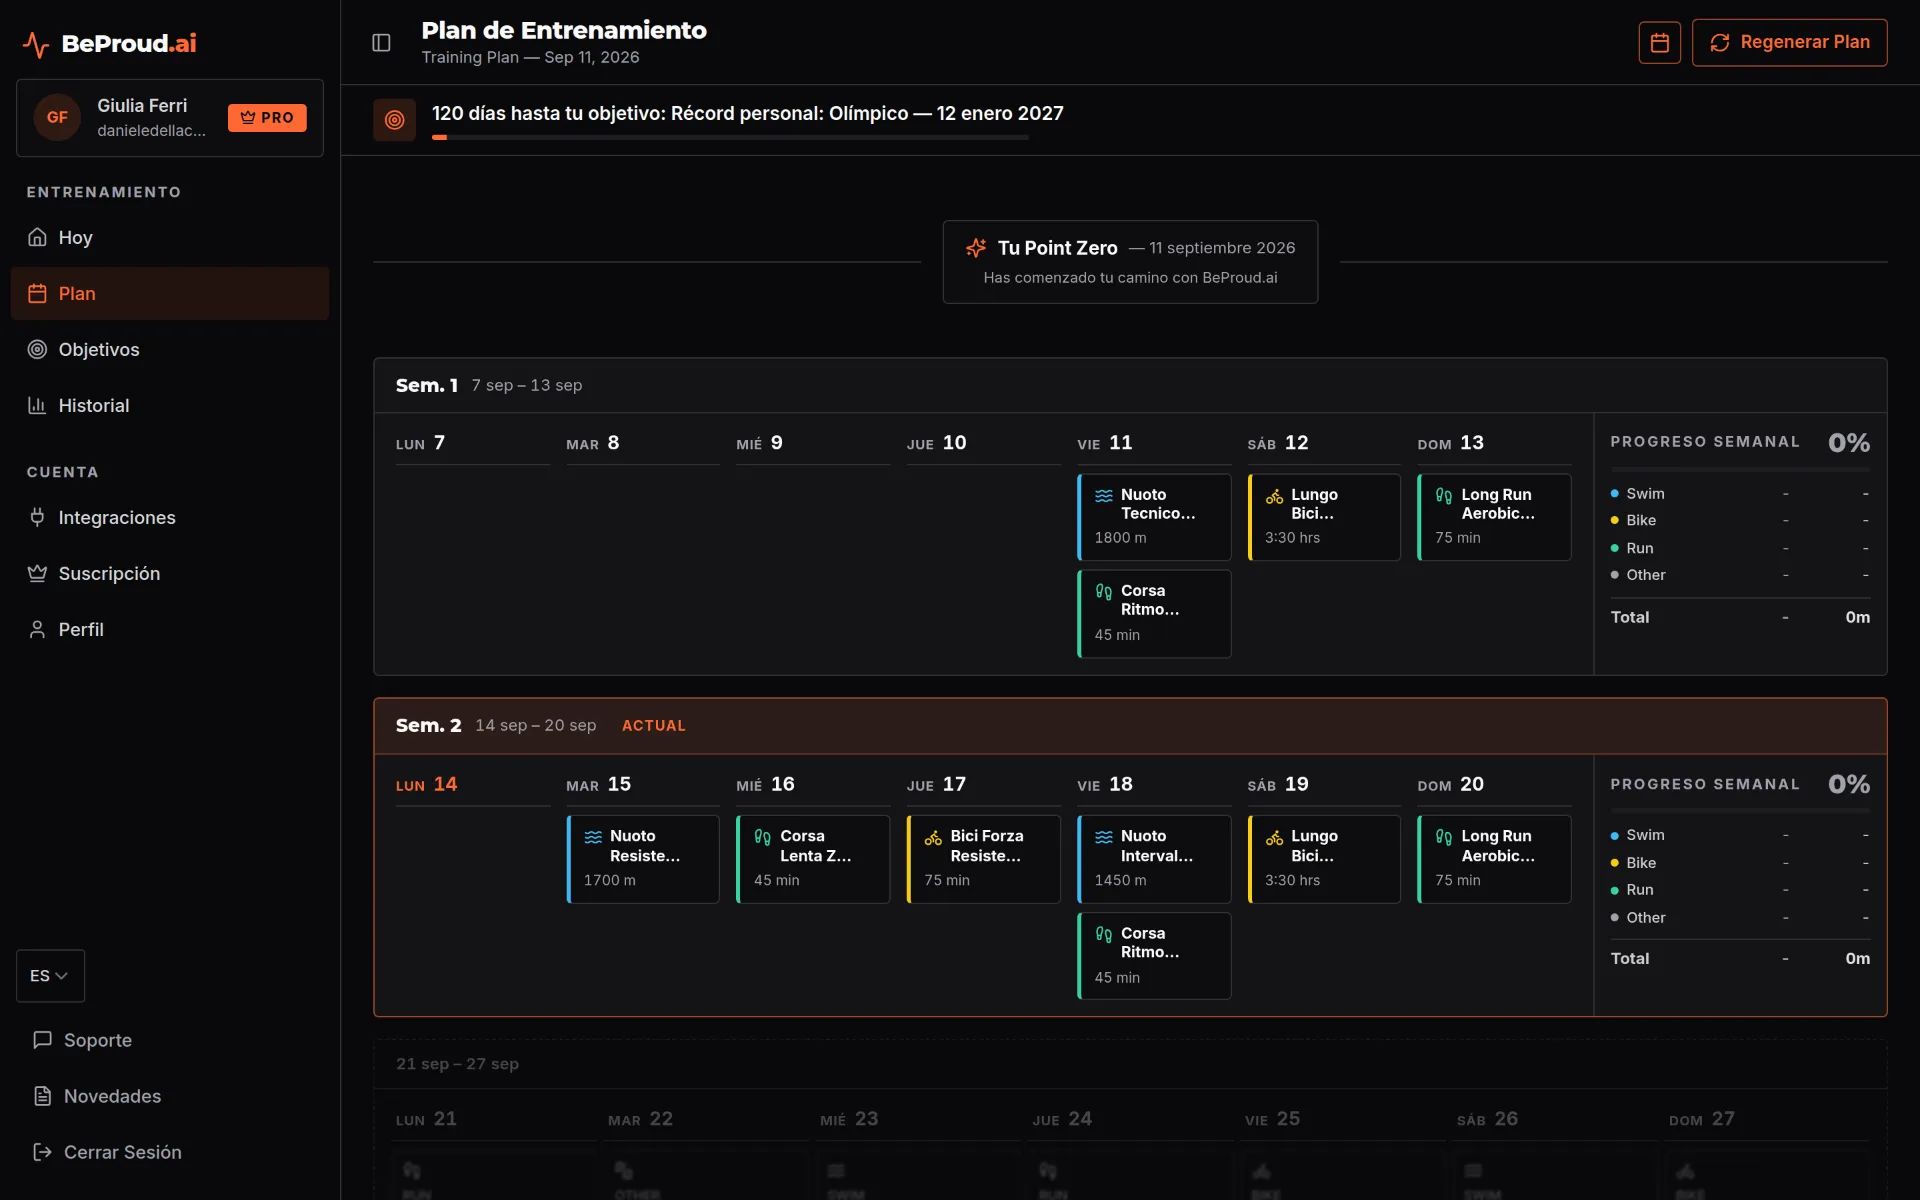Open Suscripción page
The width and height of the screenshot is (1920, 1200).
[x=170, y=573]
